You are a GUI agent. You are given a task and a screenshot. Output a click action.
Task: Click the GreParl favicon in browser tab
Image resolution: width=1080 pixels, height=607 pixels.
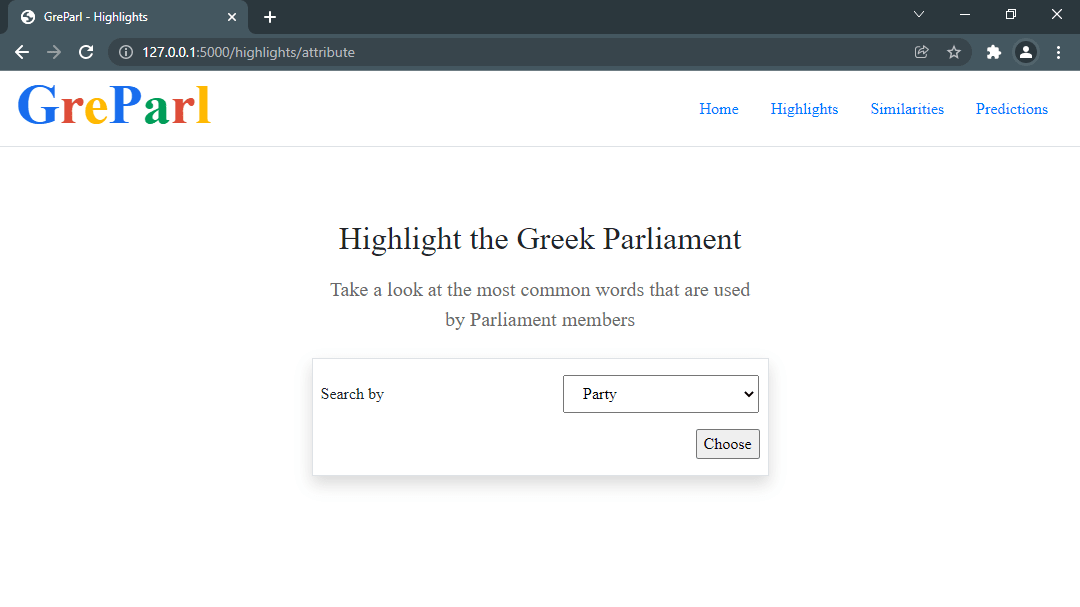point(28,16)
